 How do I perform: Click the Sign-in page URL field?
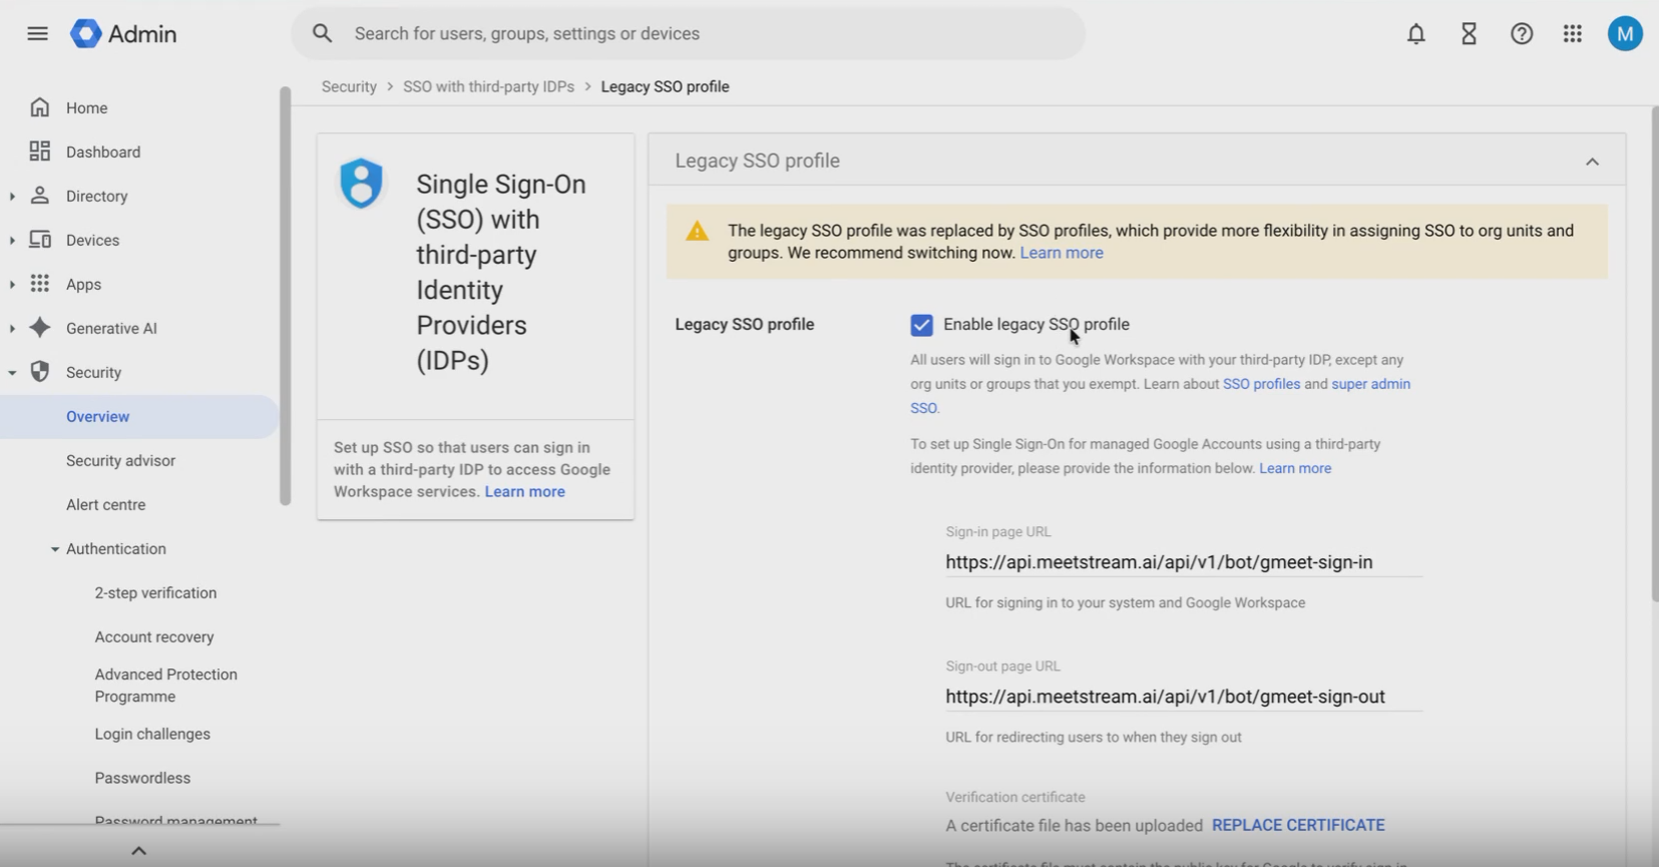pos(1183,562)
